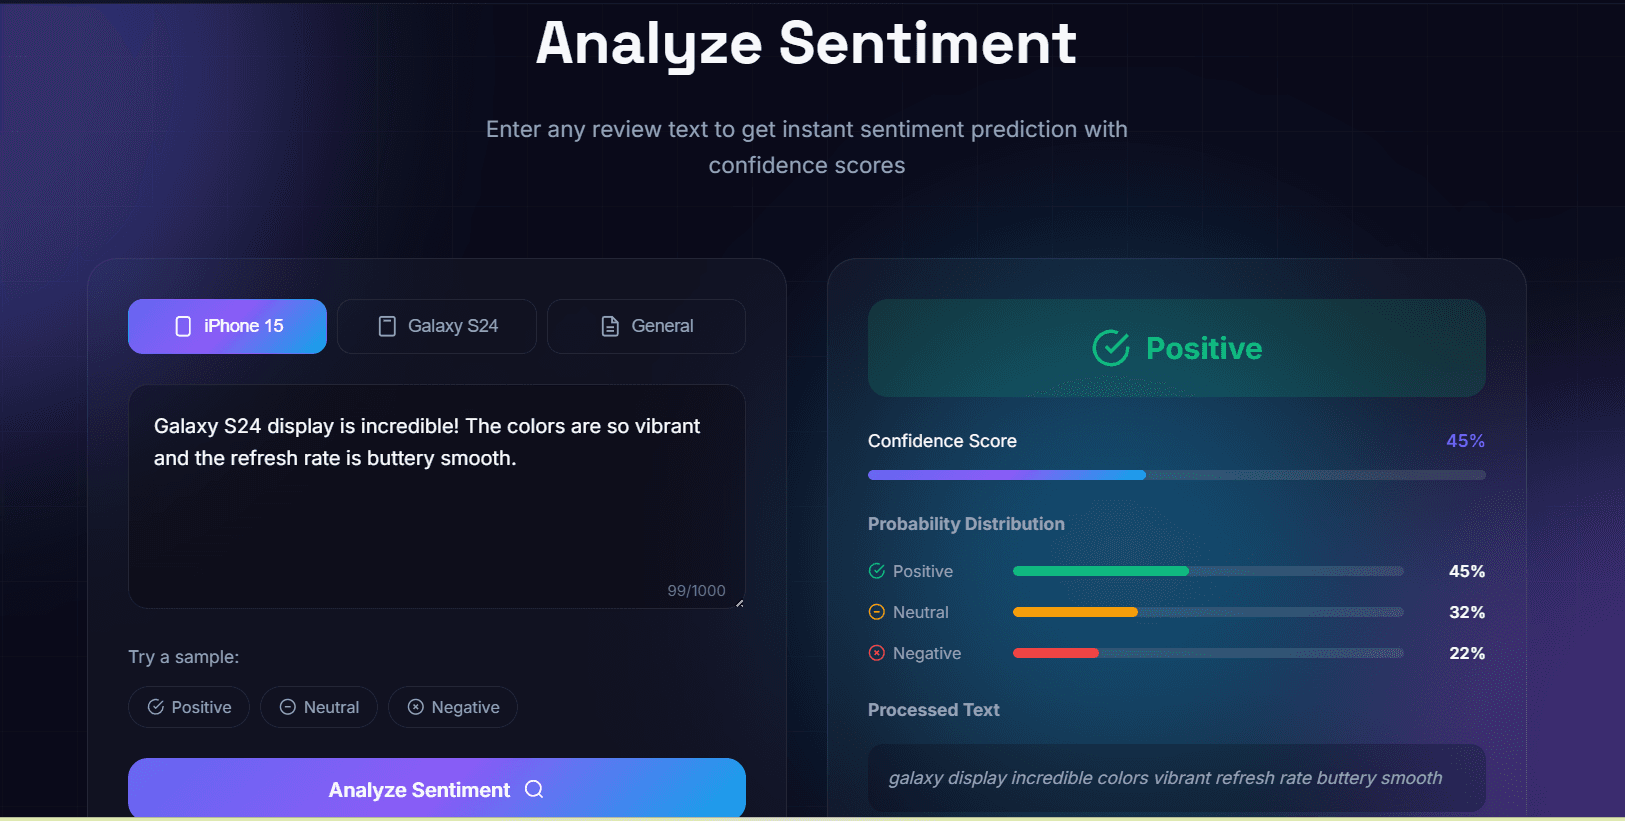1625x821 pixels.
Task: Click inside the review text input area
Action: [437, 497]
